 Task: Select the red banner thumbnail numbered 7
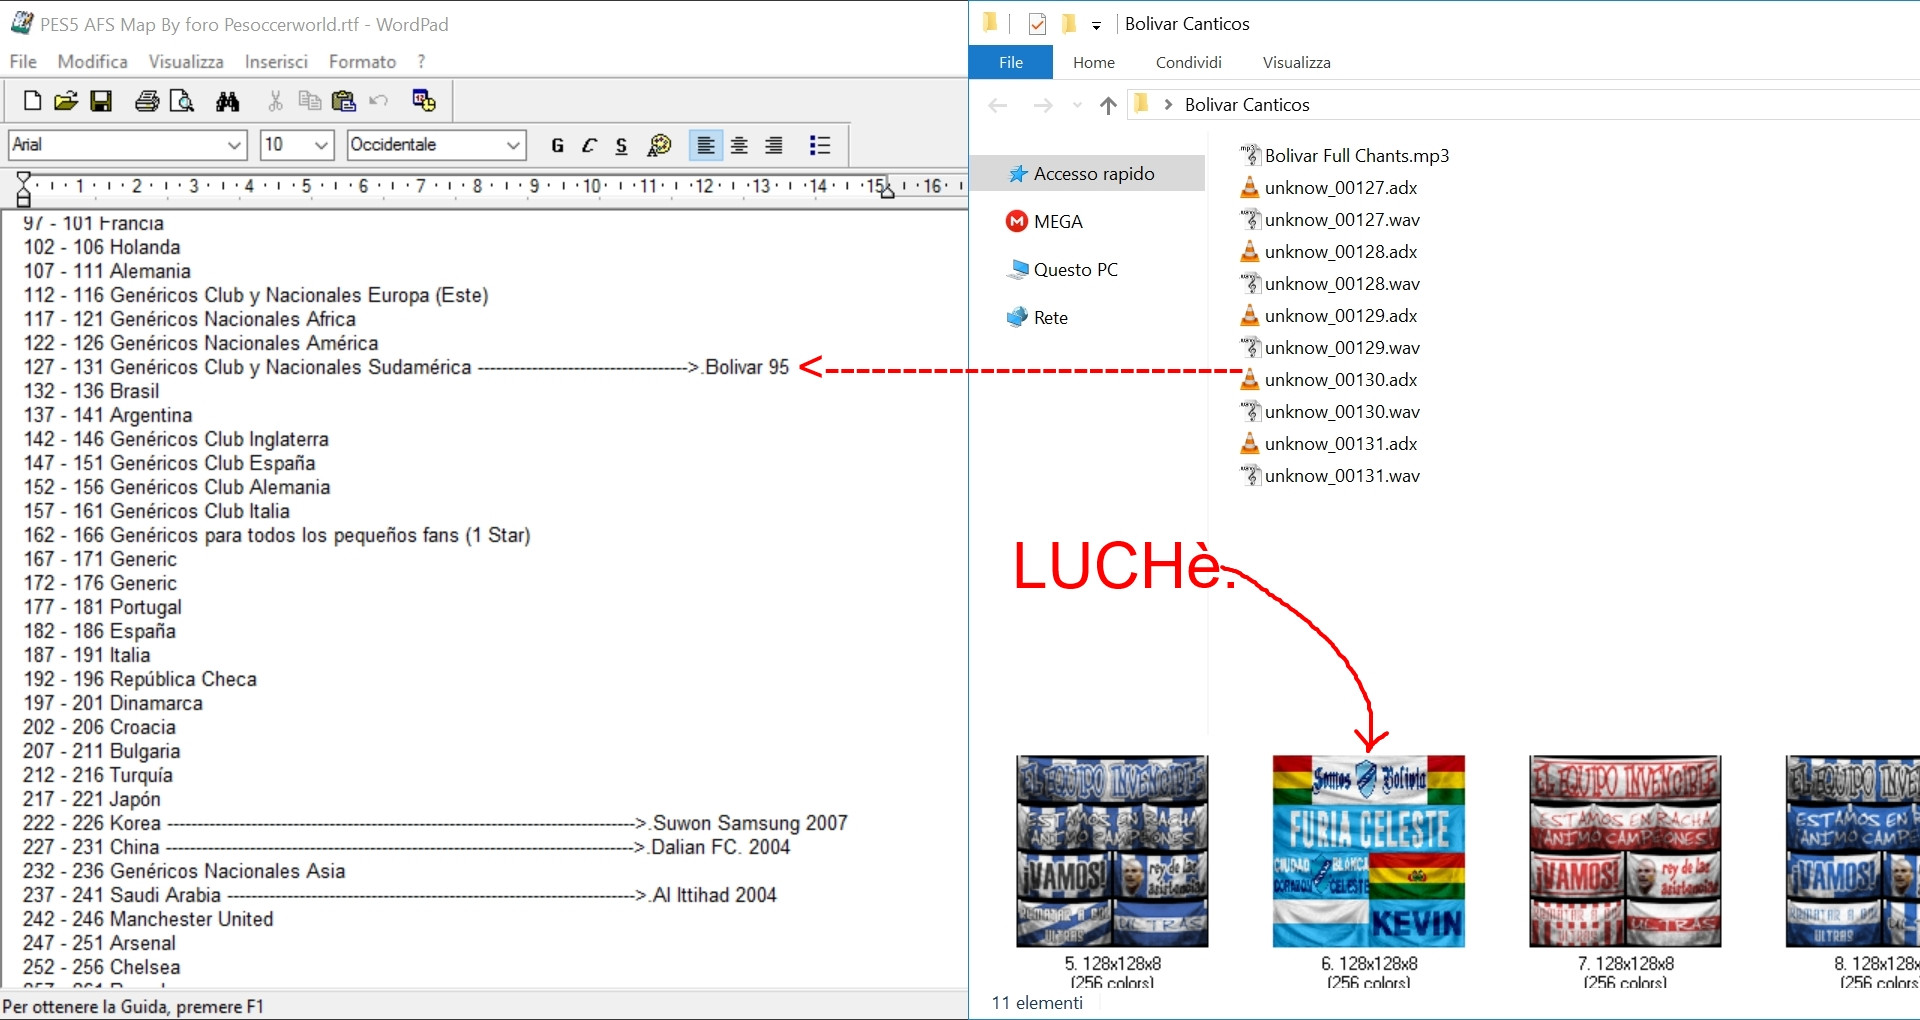1625,851
